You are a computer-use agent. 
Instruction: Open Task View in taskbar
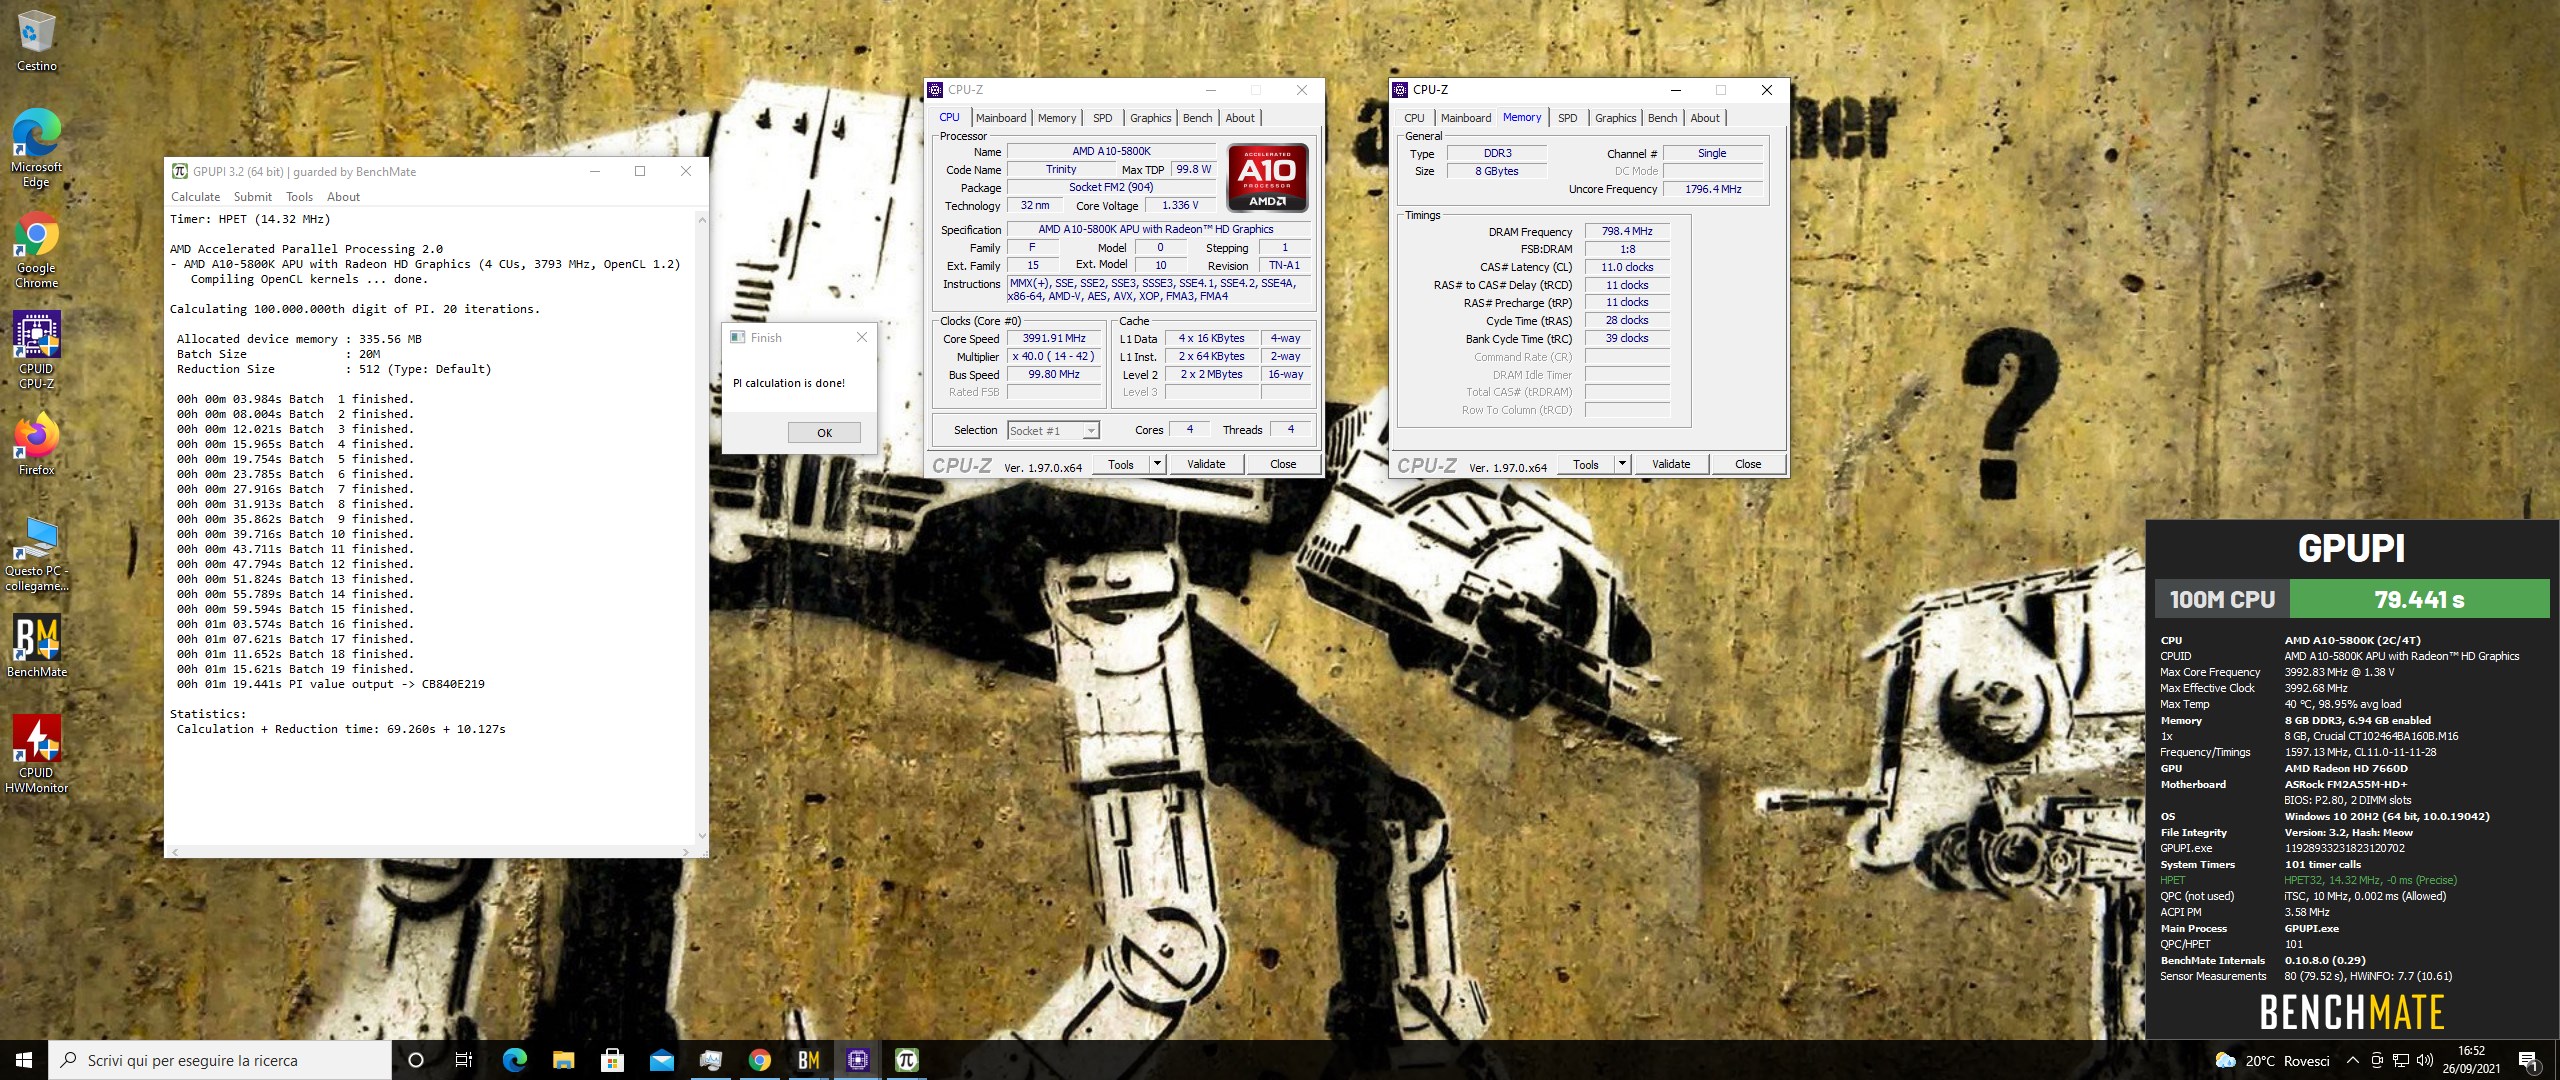(464, 1060)
